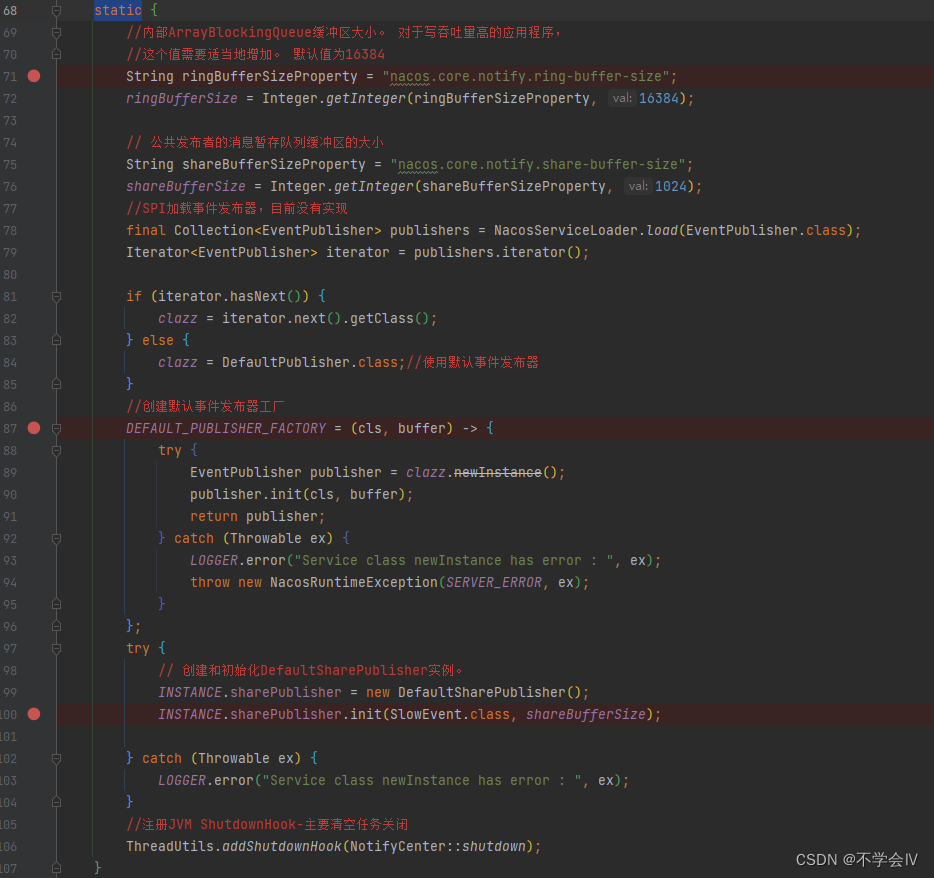Screen dimensions: 934x878
Task: Click closing brace fold marker on line 107
Action: pos(57,868)
